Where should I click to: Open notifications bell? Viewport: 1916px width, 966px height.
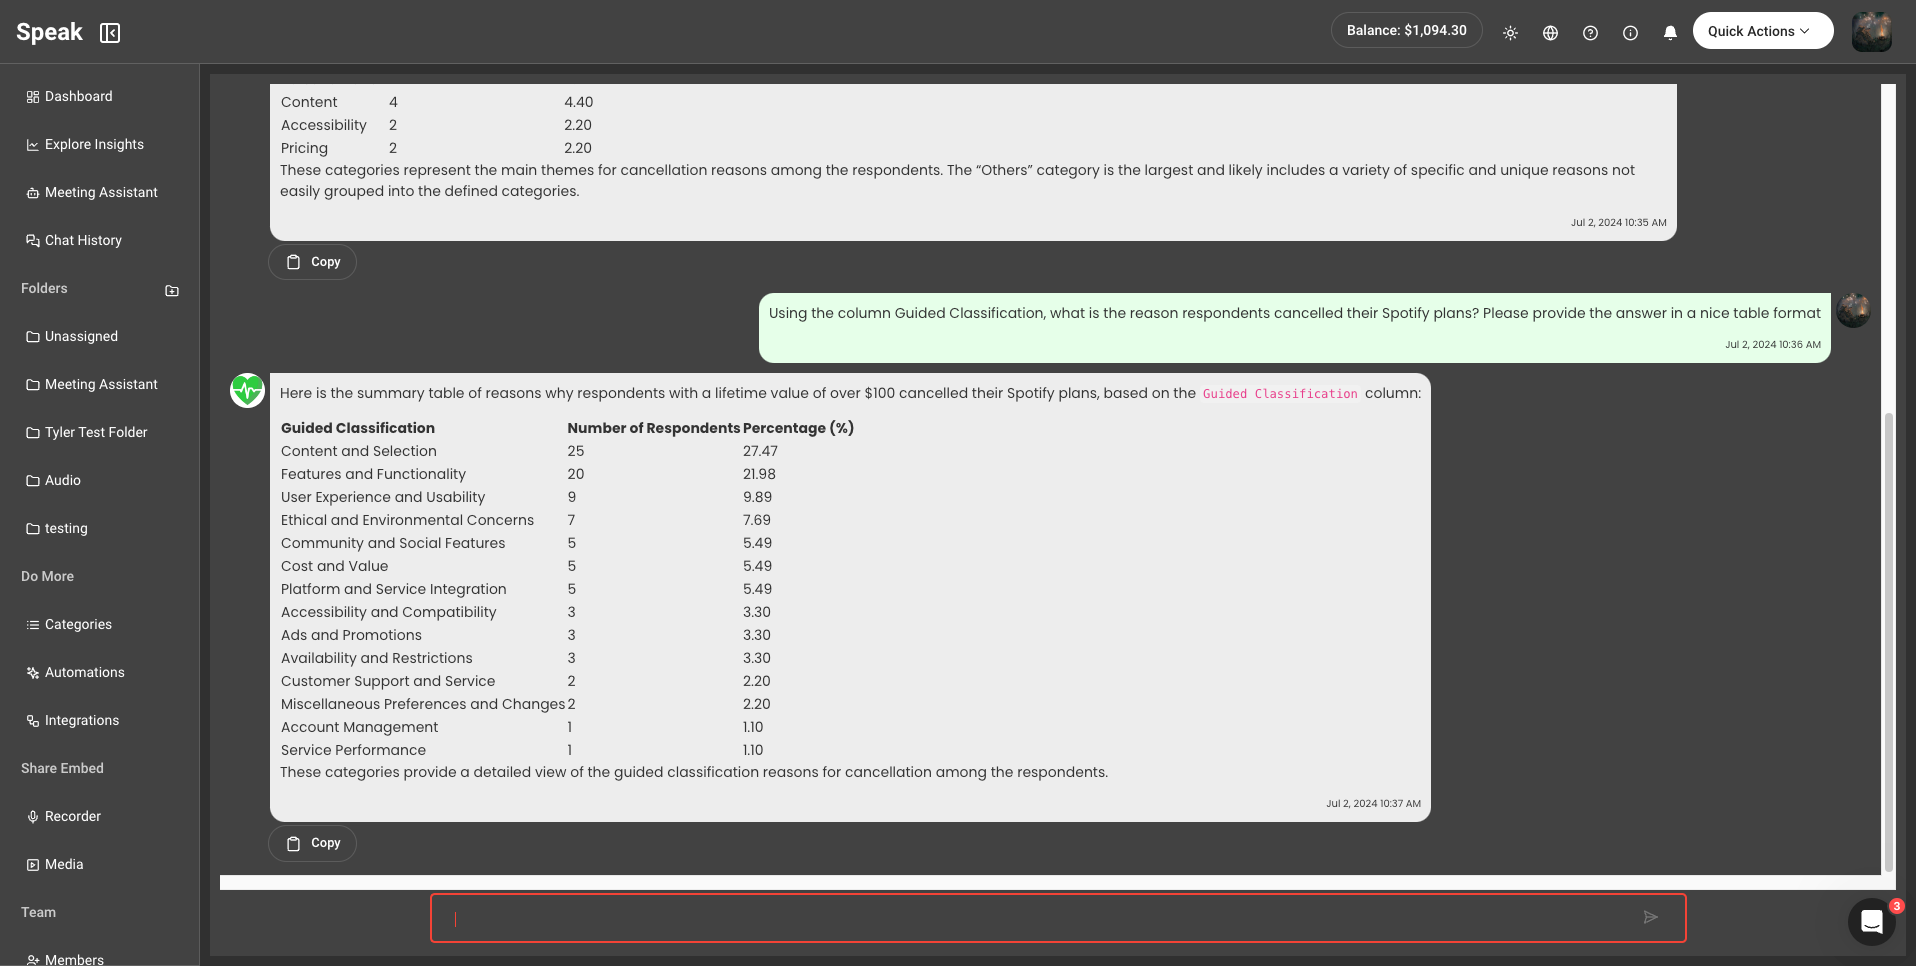pos(1670,33)
